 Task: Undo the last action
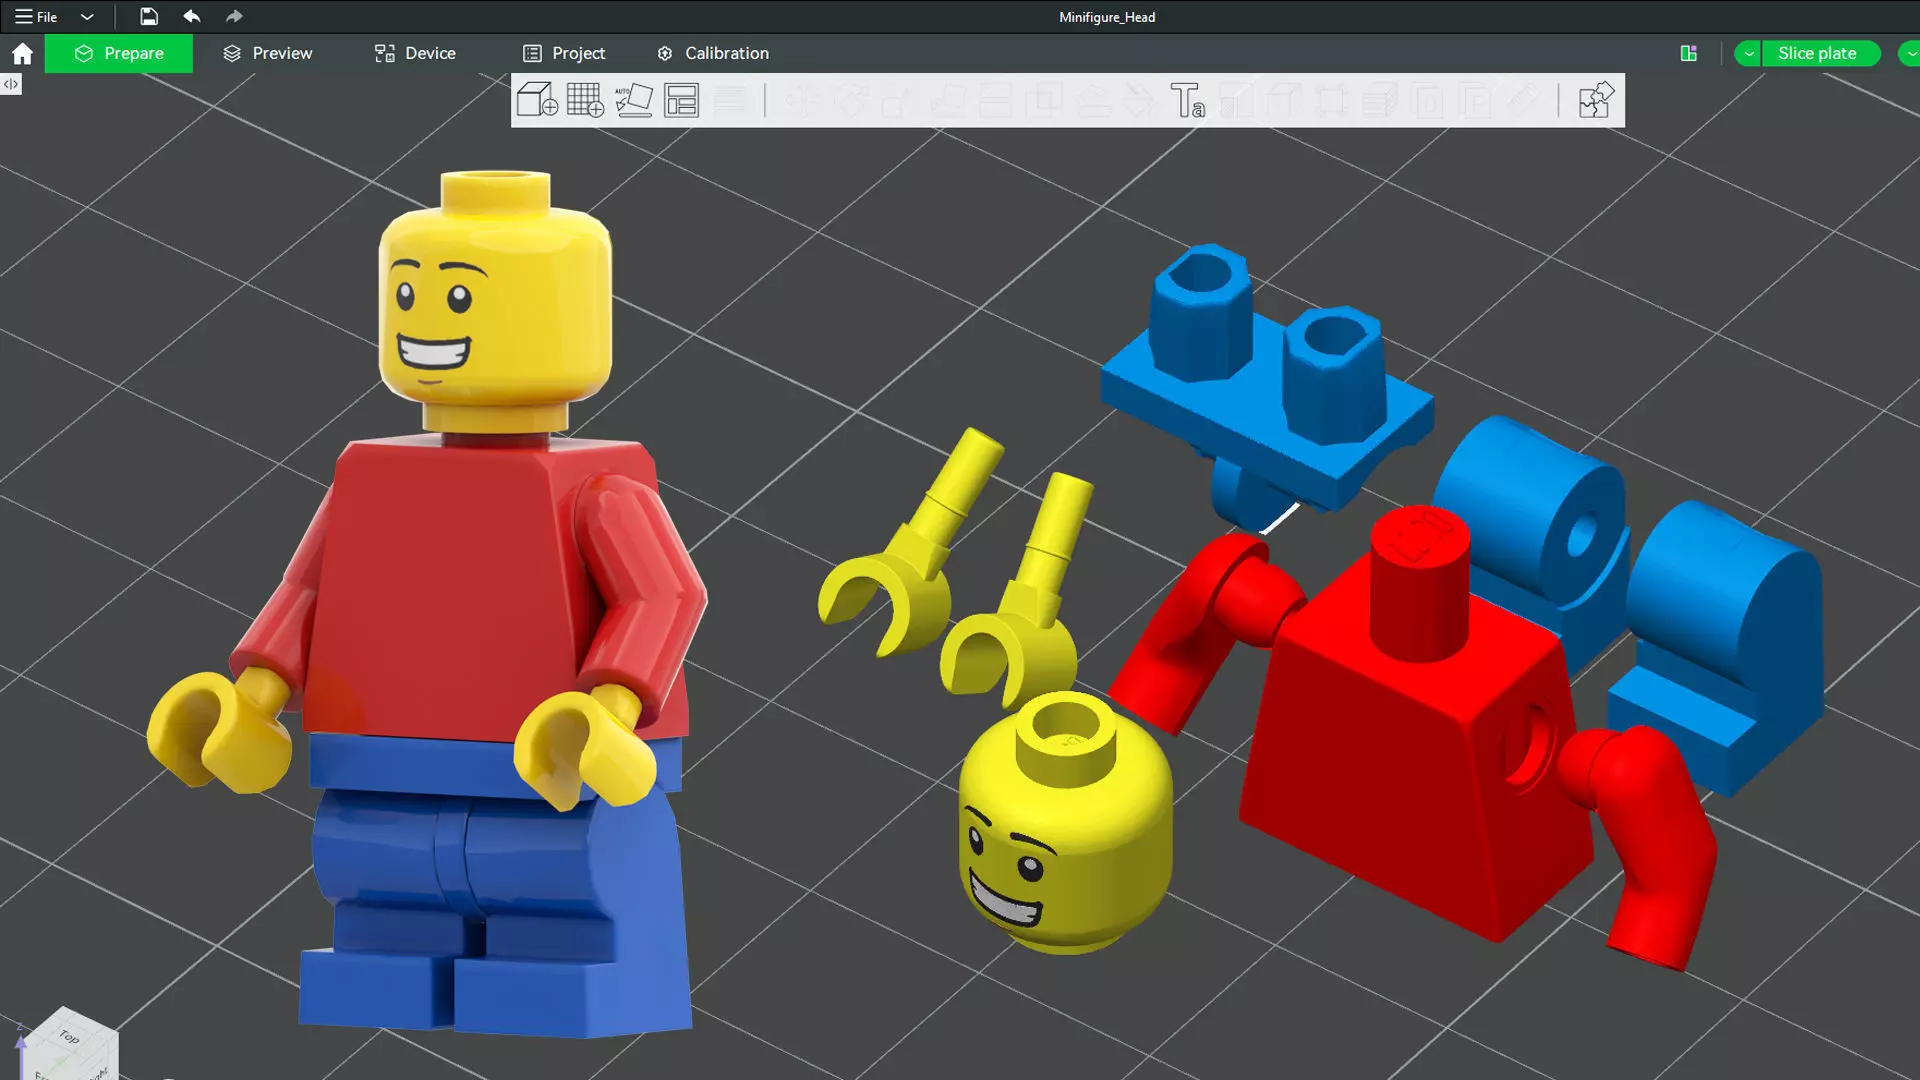192,16
